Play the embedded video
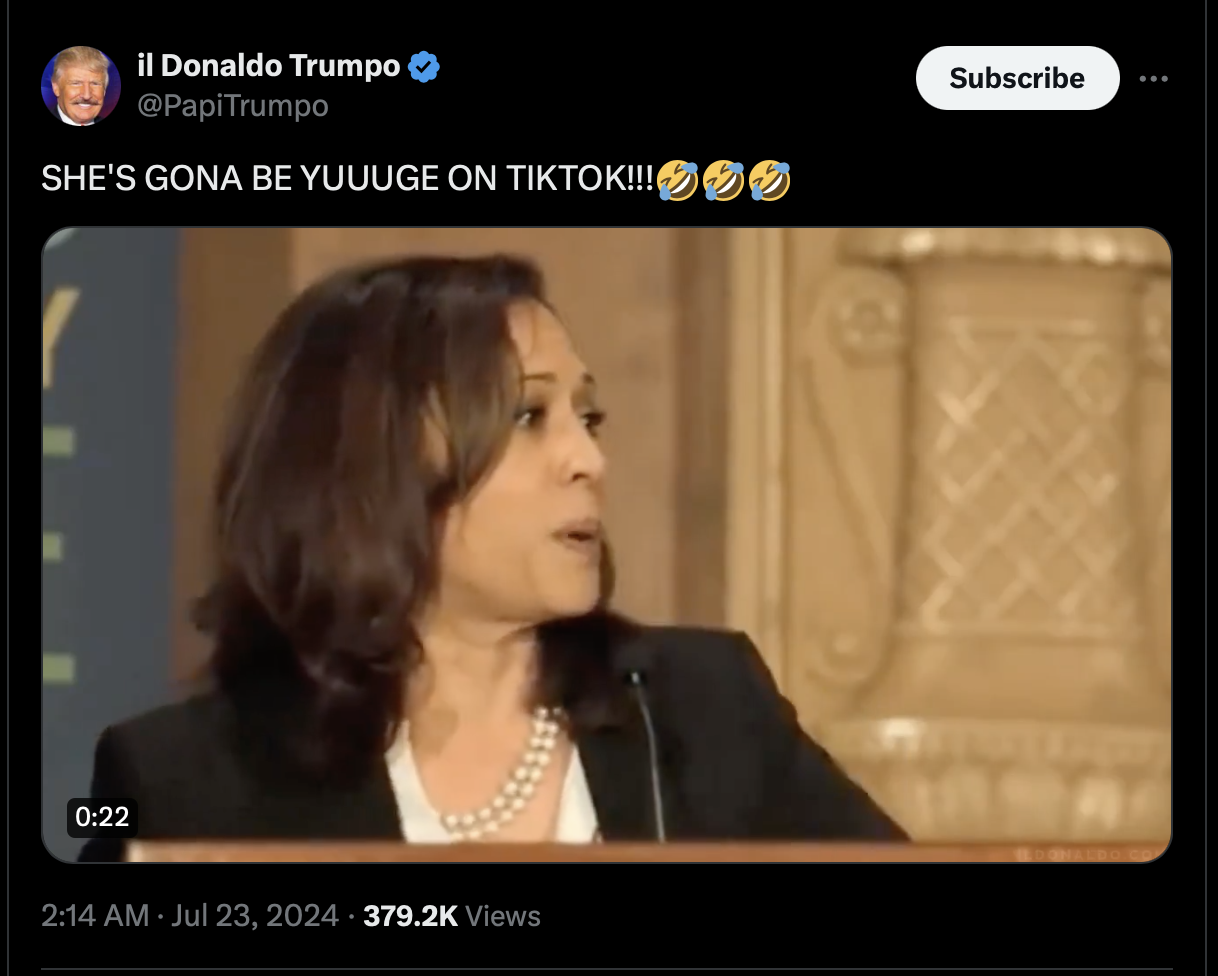The width and height of the screenshot is (1218, 976). (x=606, y=545)
